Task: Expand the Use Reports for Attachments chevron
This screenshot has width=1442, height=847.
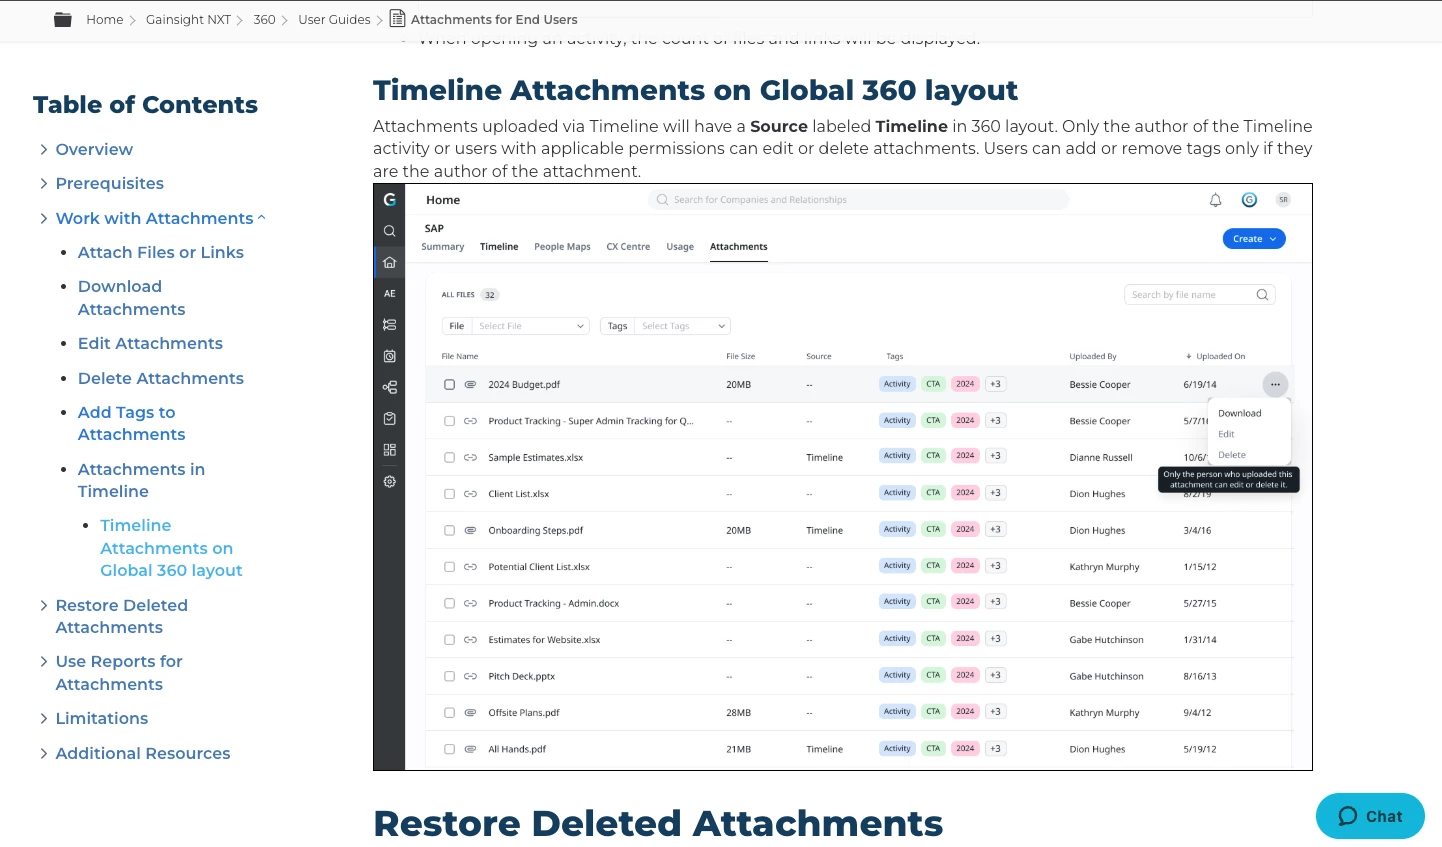Action: [x=43, y=661]
